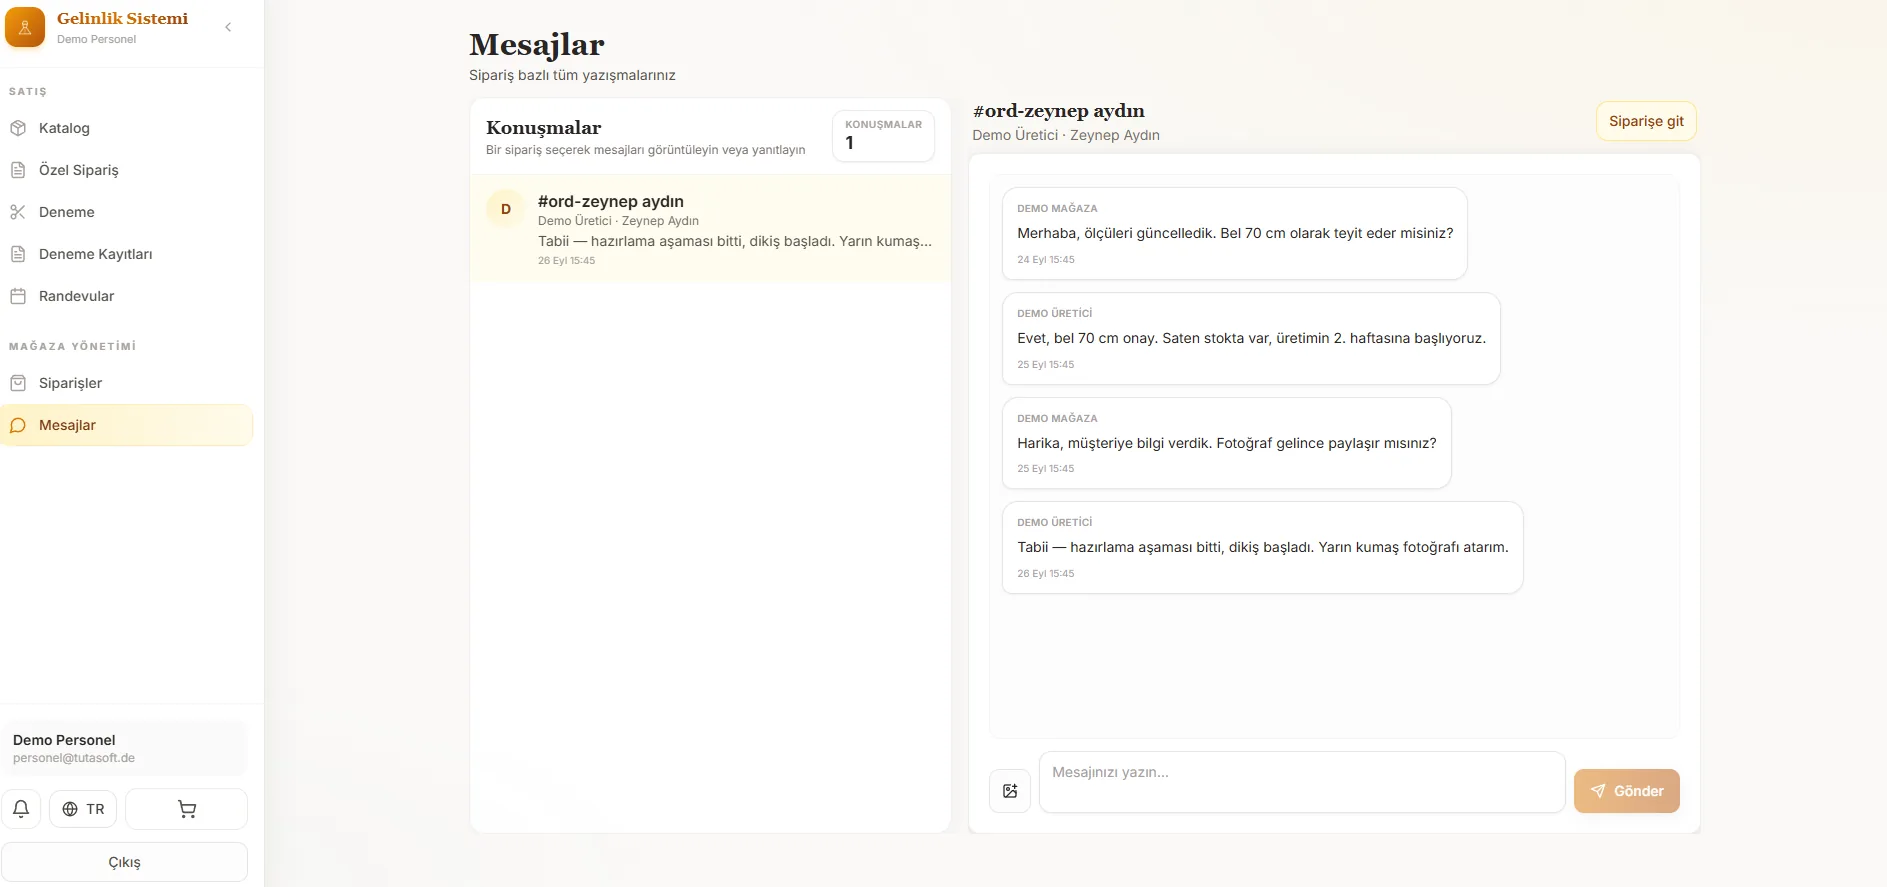Click the "Merhaba, ölçüleri güncelledik" message

click(x=1234, y=233)
